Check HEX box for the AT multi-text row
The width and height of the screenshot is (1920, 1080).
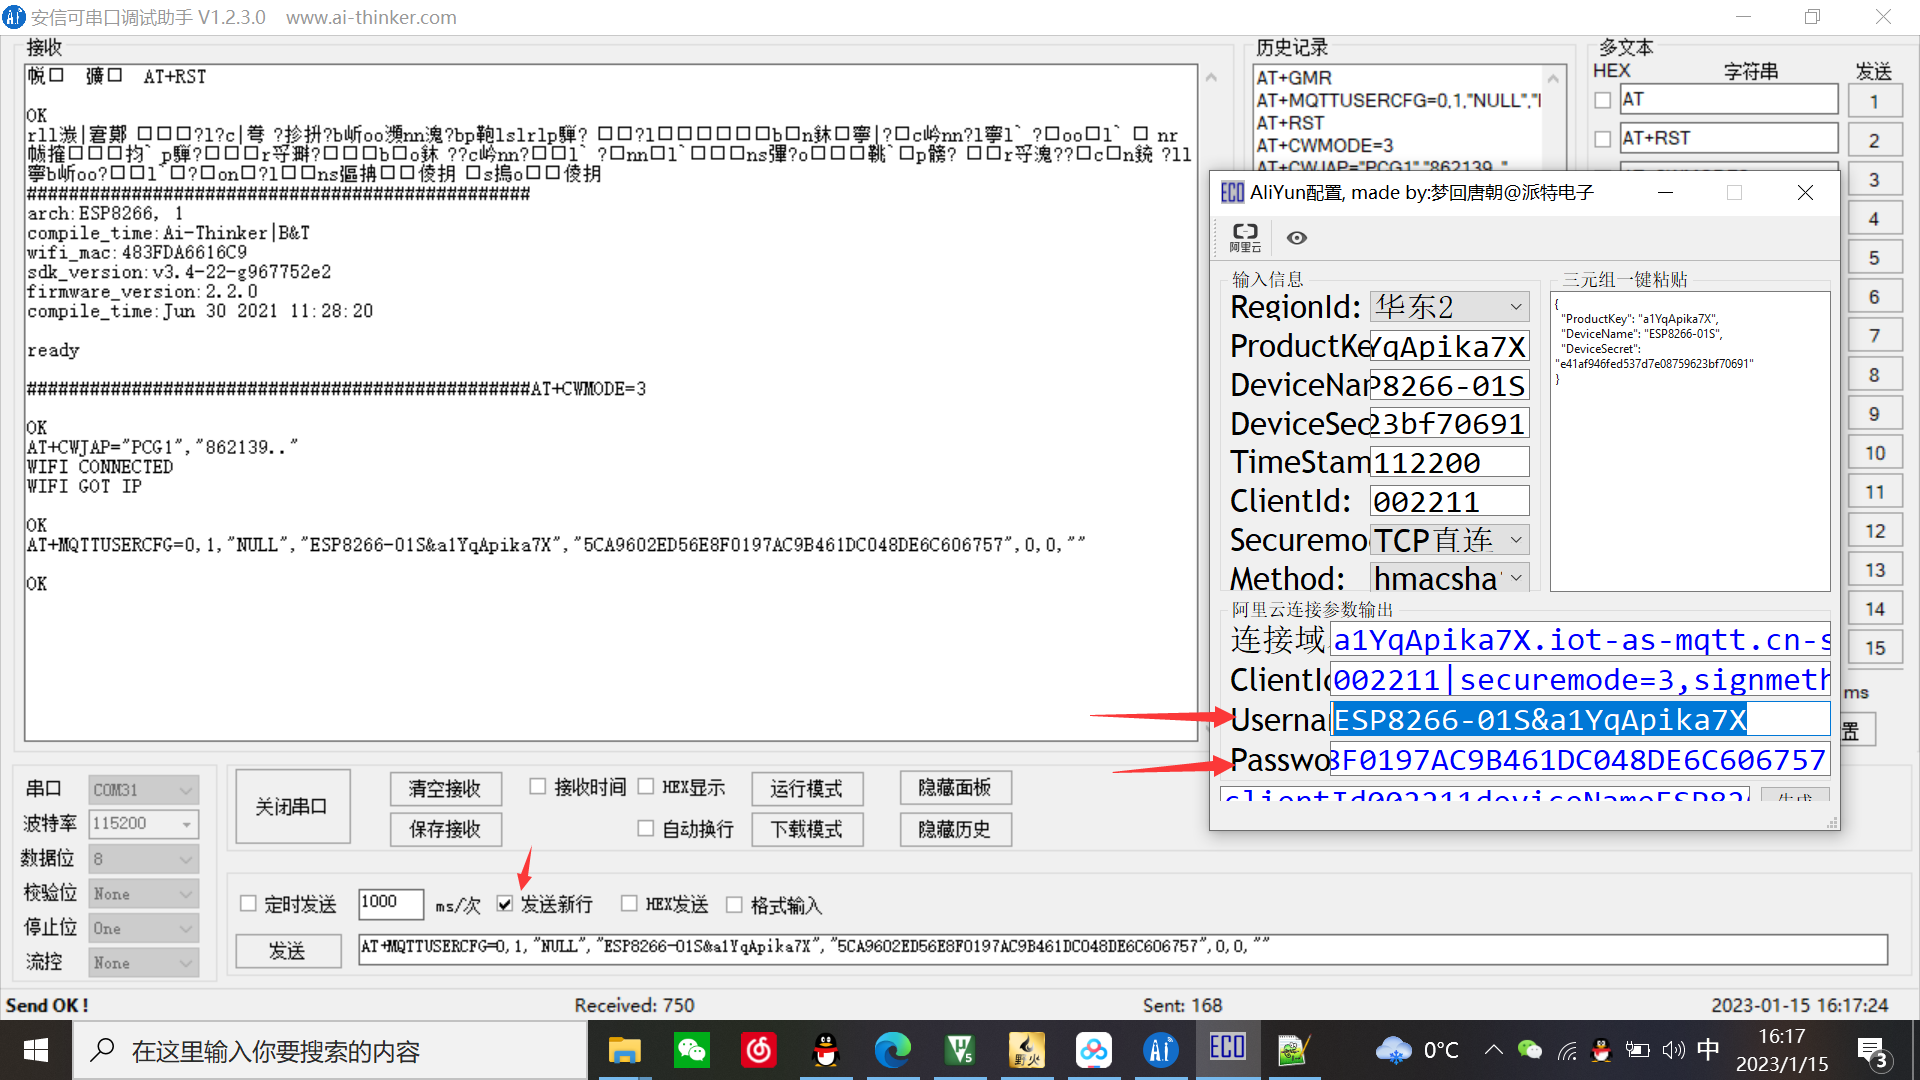[1603, 100]
